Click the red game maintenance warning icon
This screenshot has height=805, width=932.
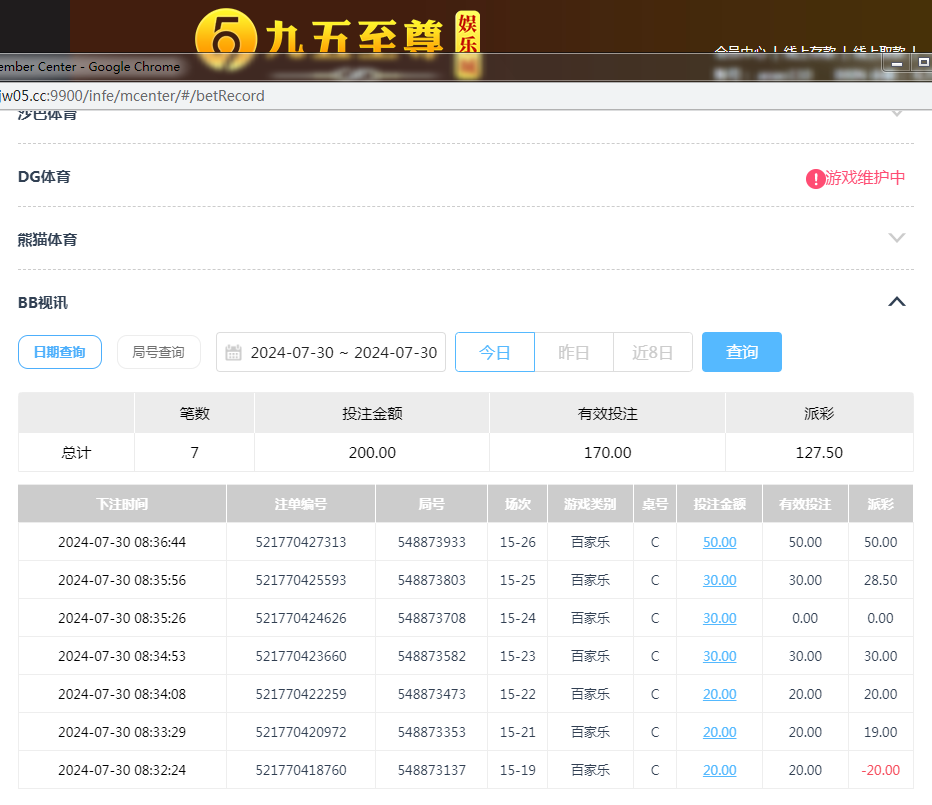pos(815,178)
